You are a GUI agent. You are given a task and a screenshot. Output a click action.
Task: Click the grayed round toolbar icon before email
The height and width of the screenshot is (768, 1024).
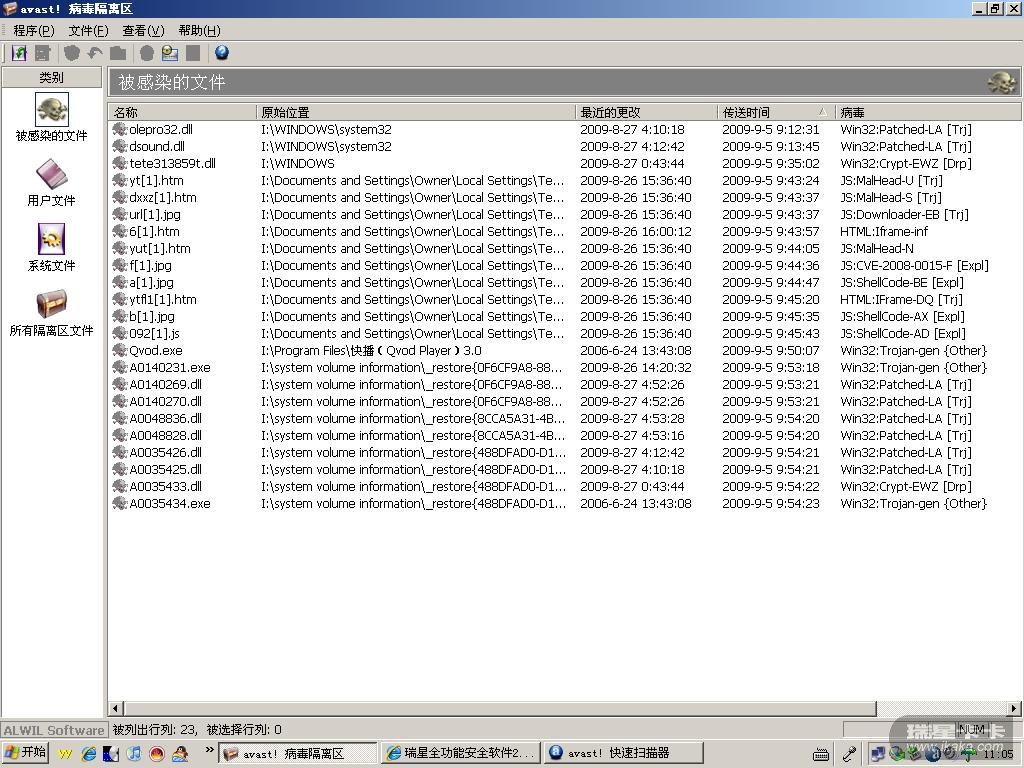147,54
